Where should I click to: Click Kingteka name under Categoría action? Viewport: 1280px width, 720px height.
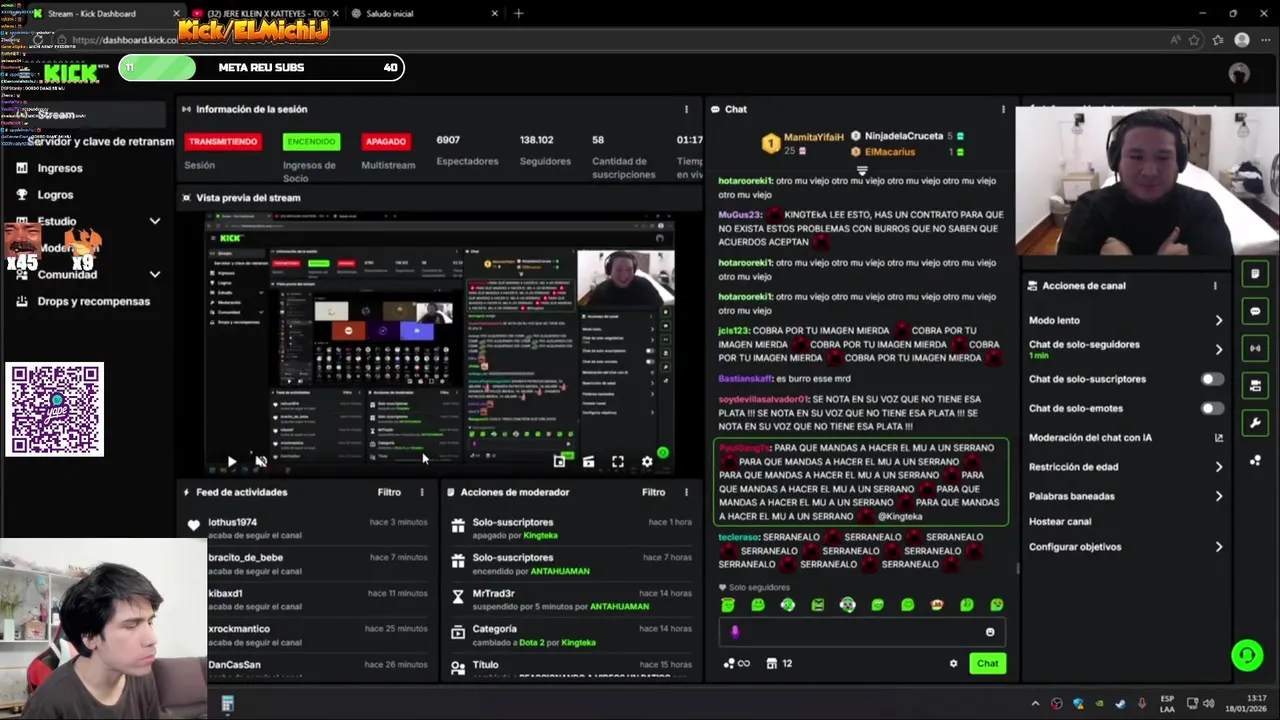tap(578, 642)
